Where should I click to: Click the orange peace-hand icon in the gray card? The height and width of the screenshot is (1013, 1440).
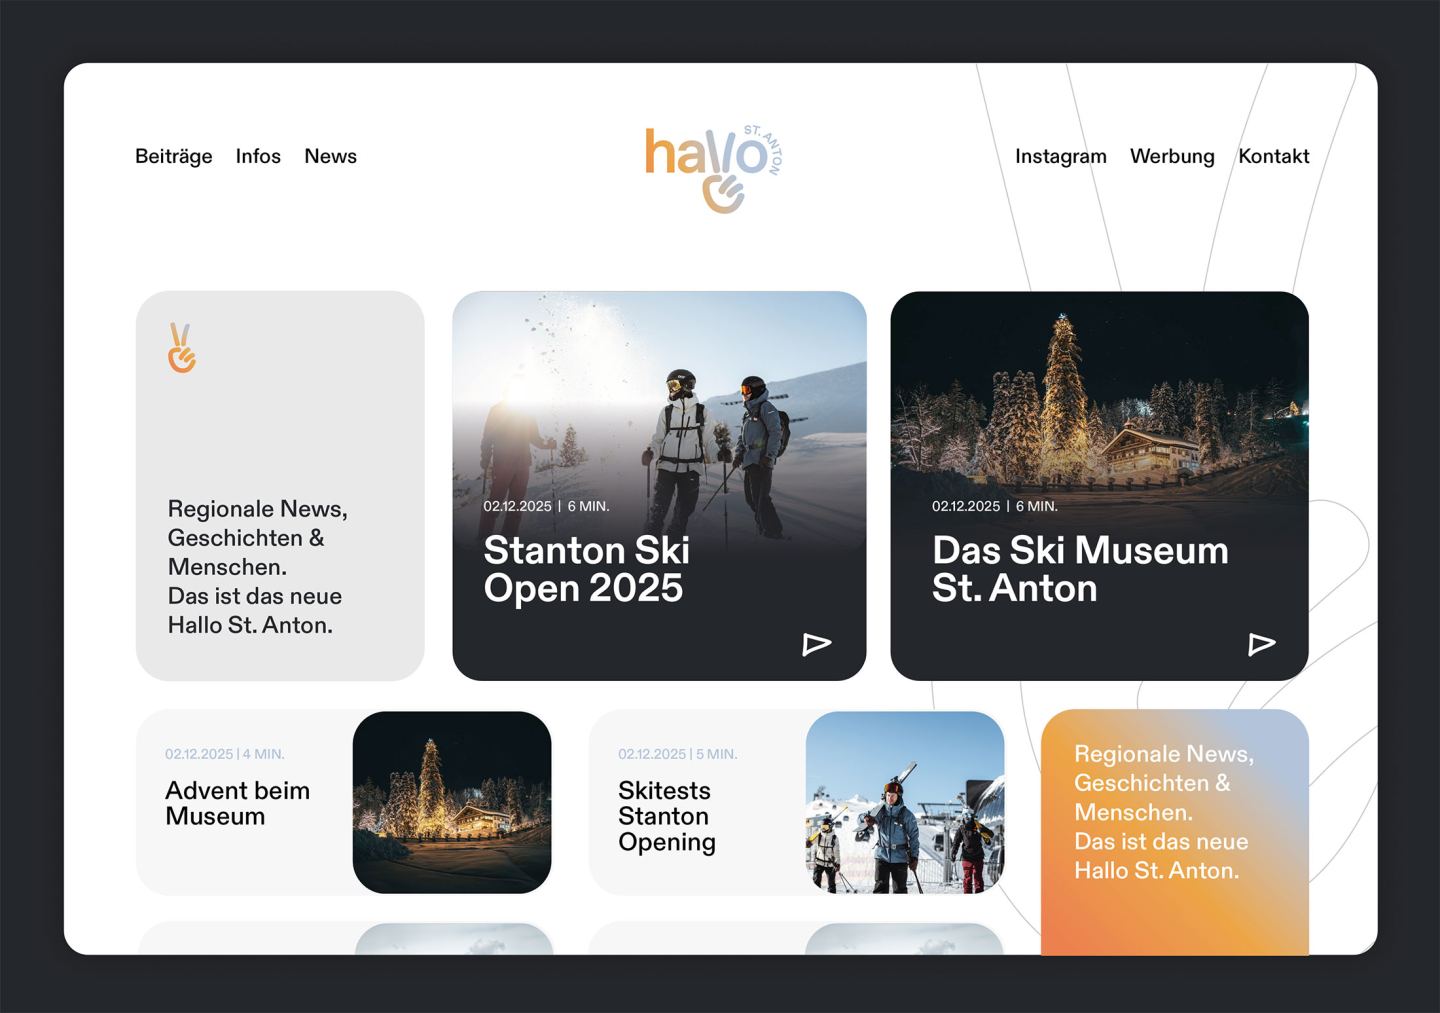(x=181, y=348)
